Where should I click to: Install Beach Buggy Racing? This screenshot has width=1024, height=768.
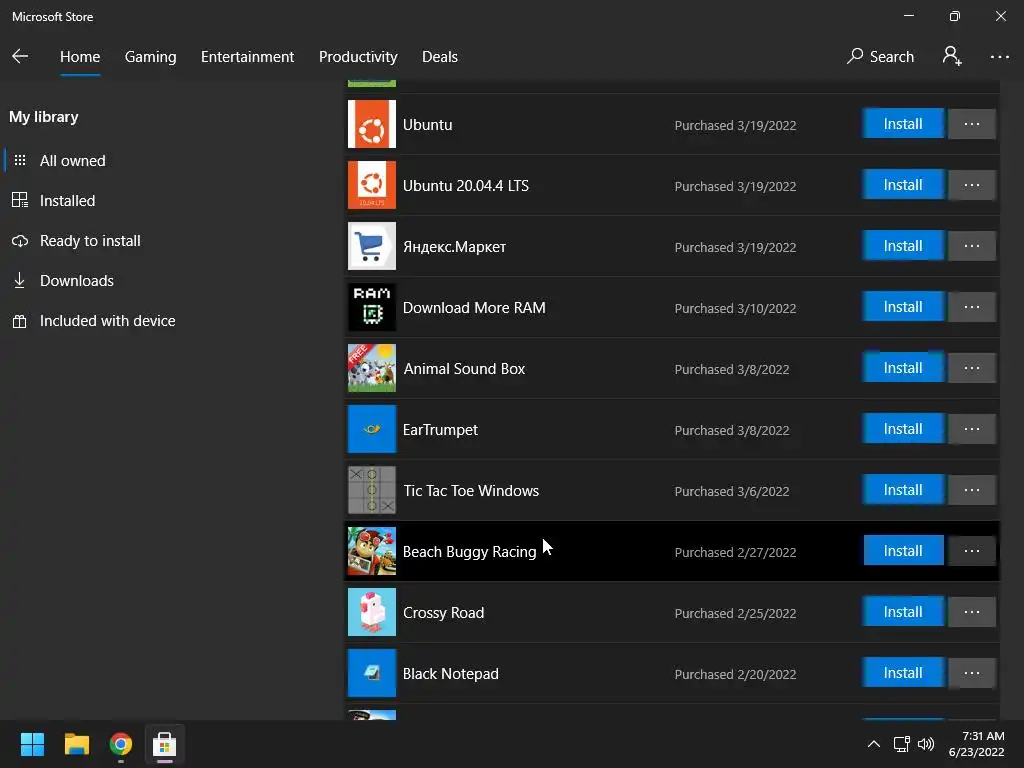click(x=903, y=551)
